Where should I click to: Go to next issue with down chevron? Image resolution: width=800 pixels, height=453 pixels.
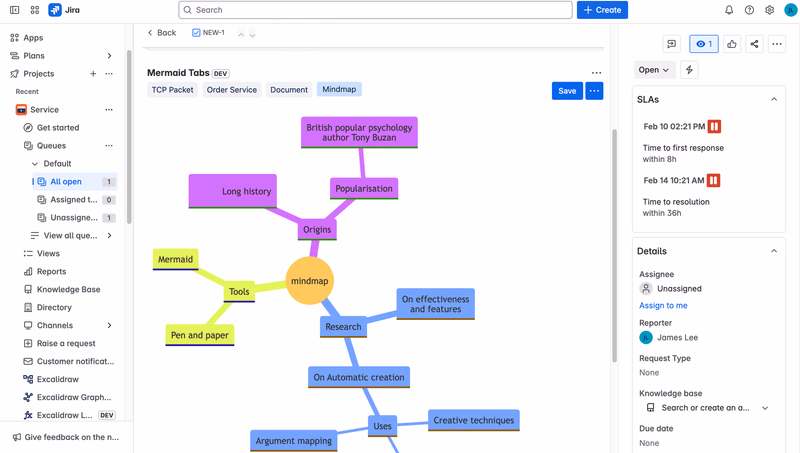[x=253, y=34]
